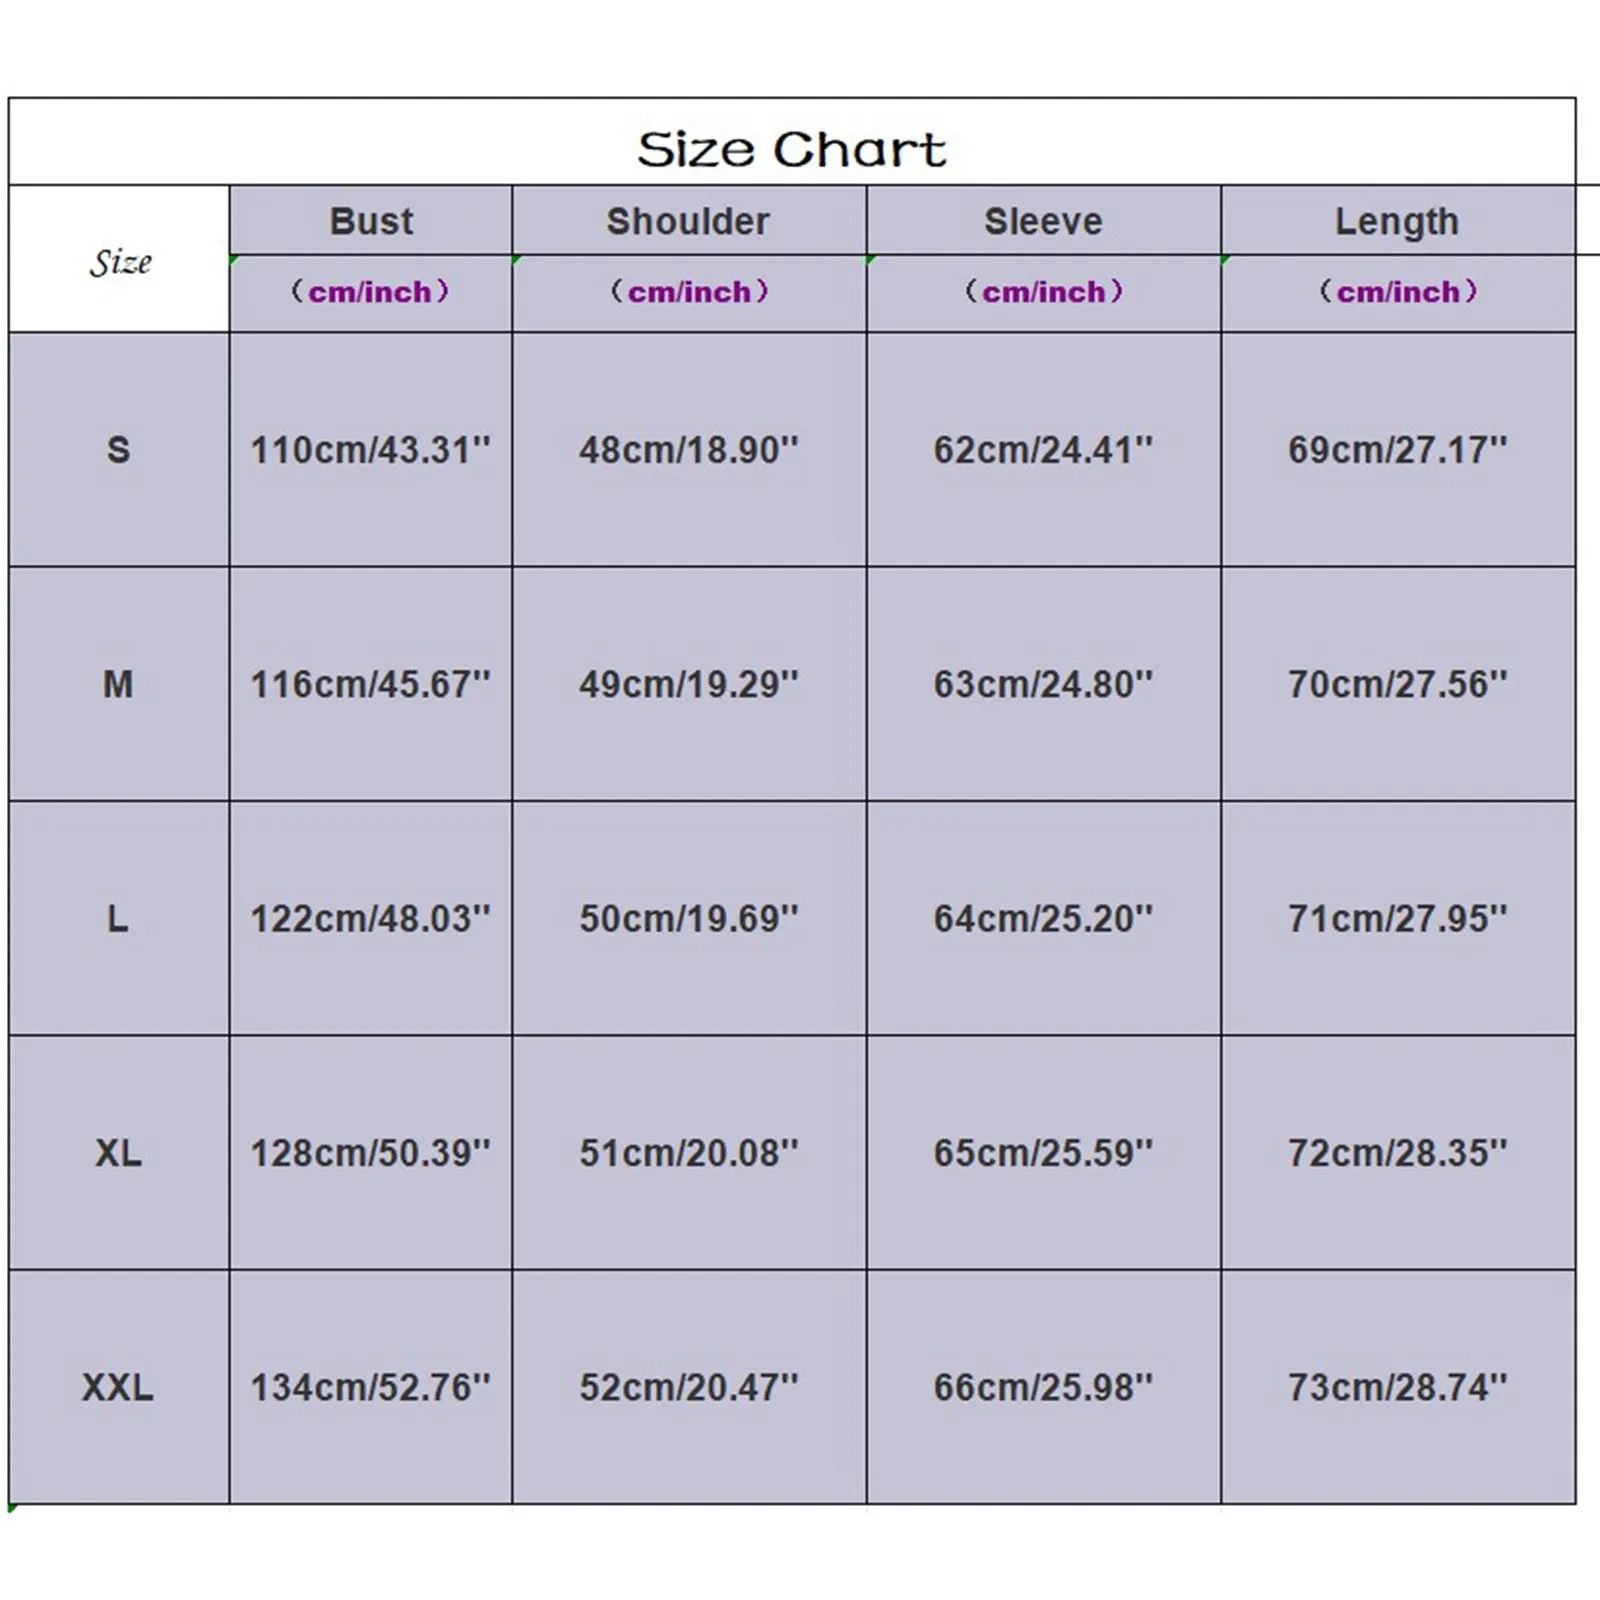Click the 110cm/43.31" bust cell
The image size is (1600, 1600).
coord(370,450)
